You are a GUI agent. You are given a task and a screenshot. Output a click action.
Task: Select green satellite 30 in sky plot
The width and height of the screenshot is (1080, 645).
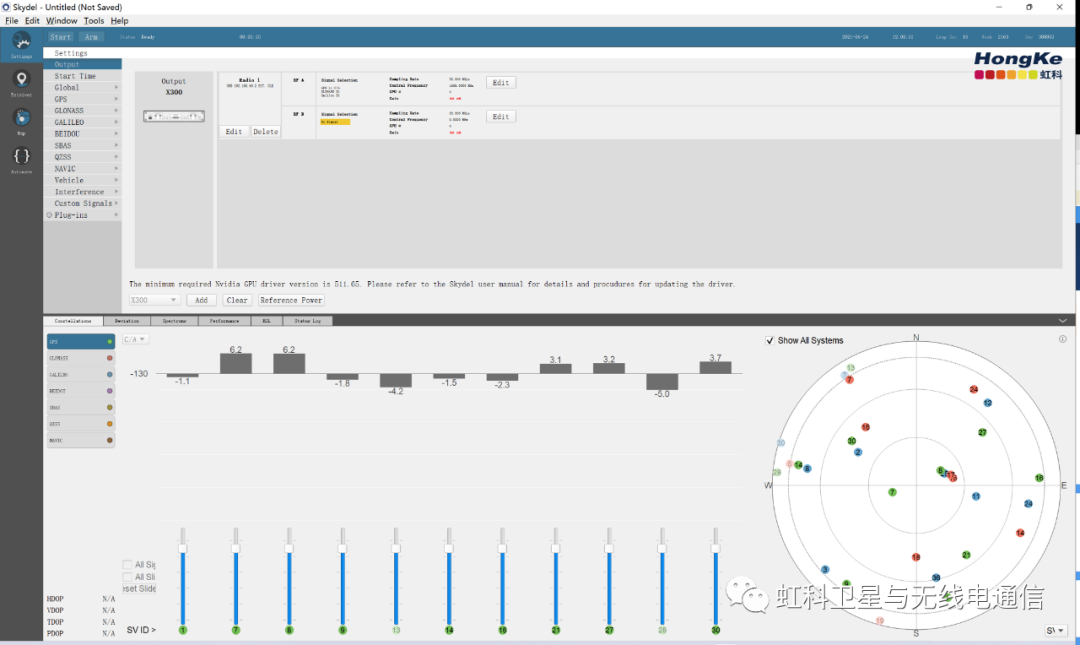tap(851, 441)
